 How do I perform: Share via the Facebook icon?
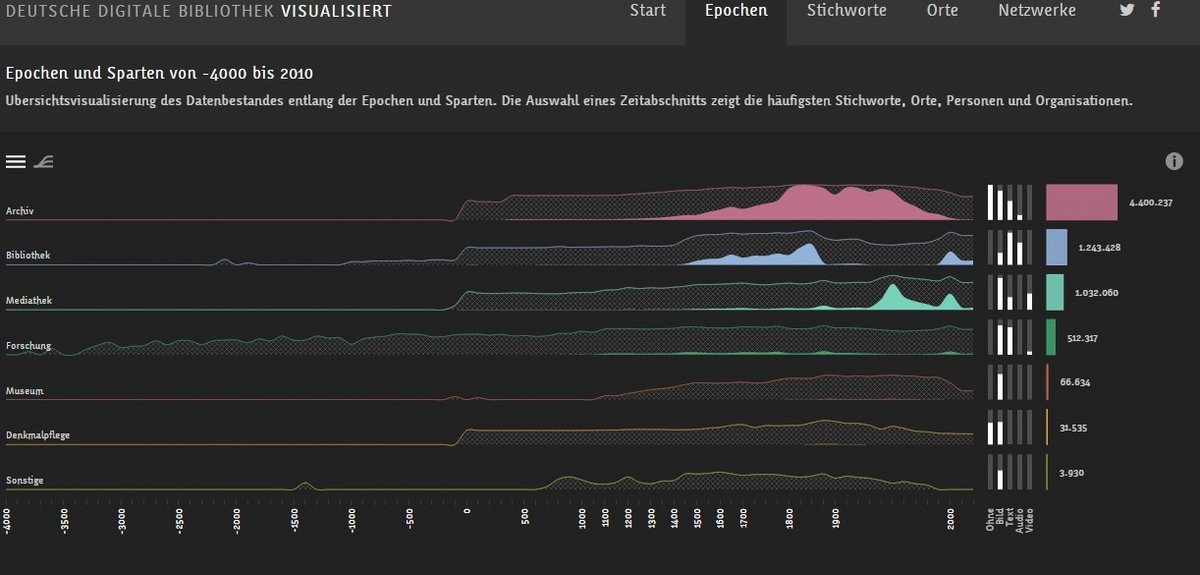pos(1156,11)
